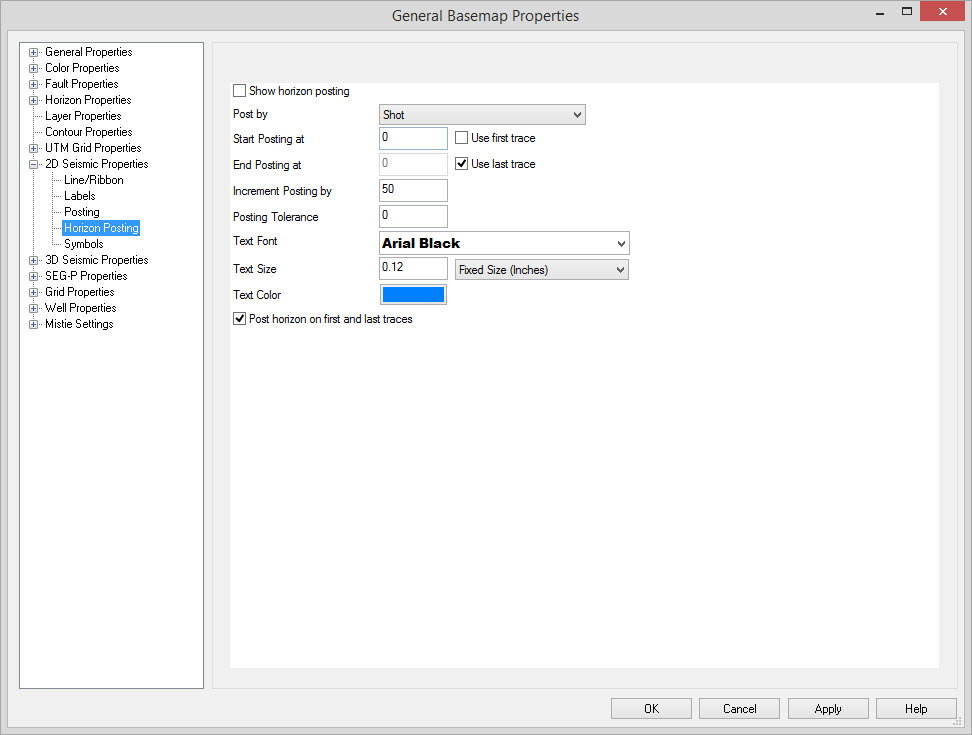Click the Increment Posting by field
The height and width of the screenshot is (735, 972).
click(x=413, y=190)
